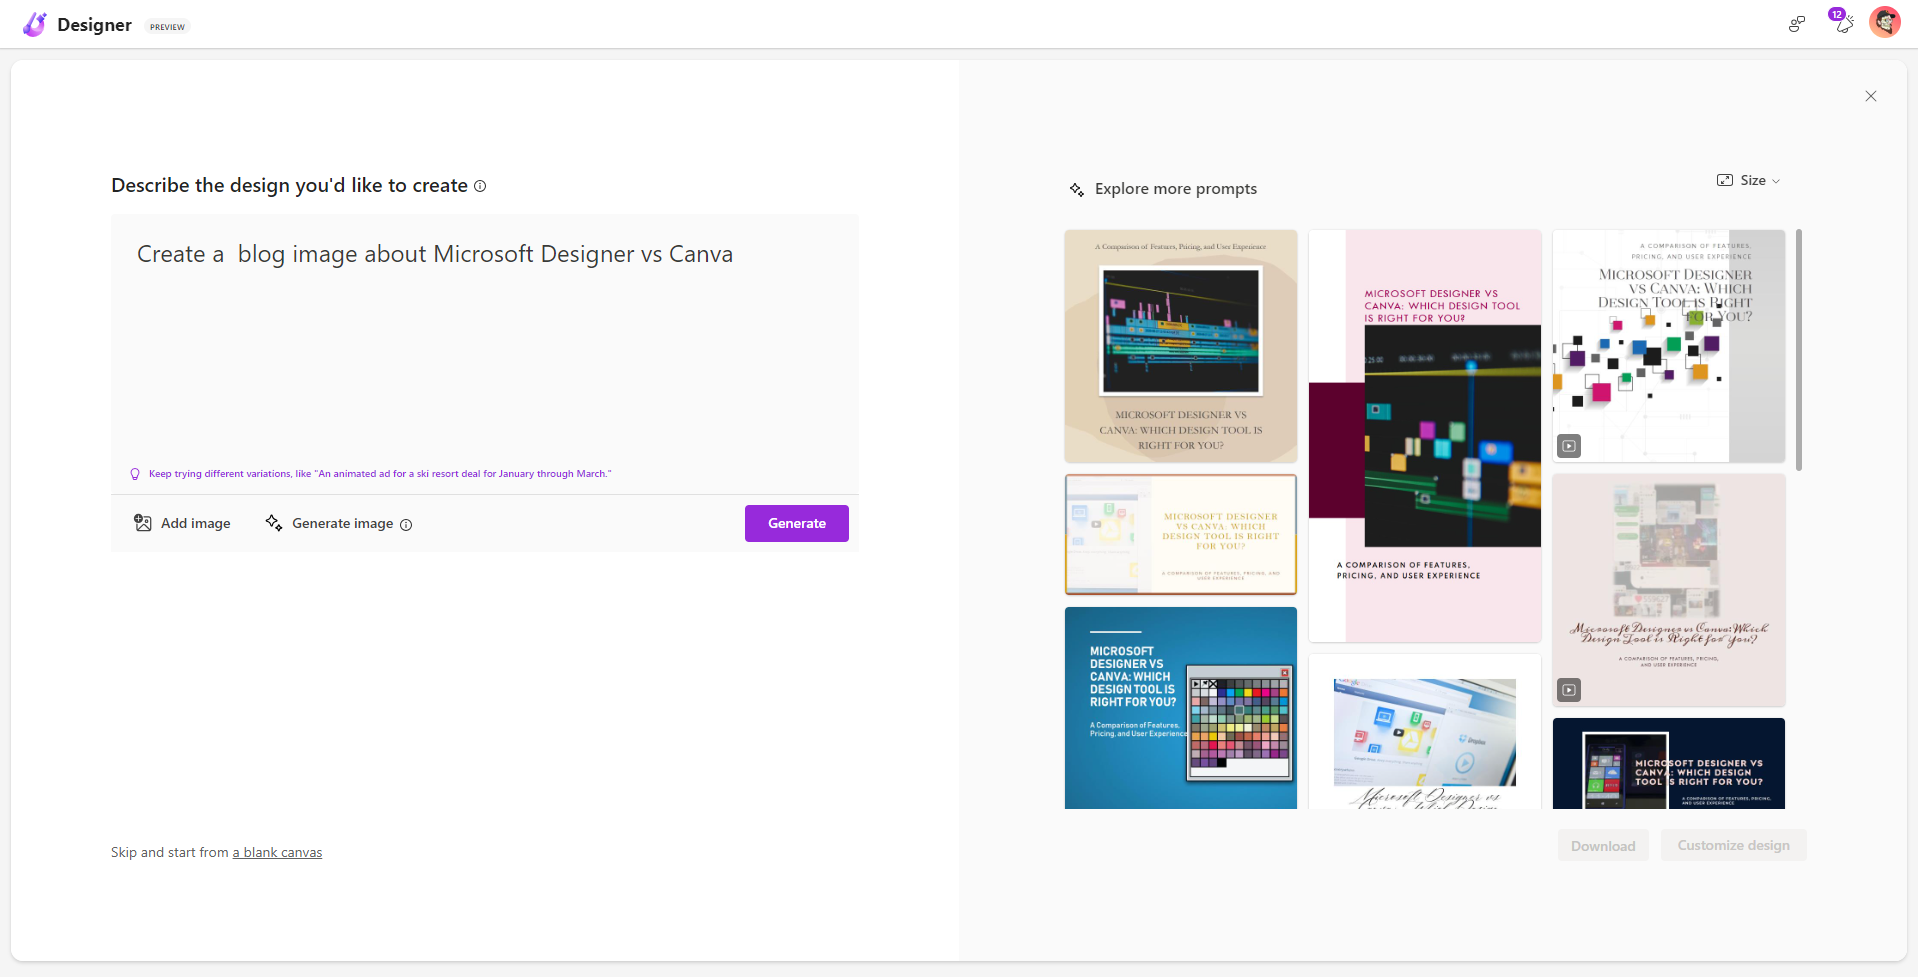Viewport: 1918px width, 977px height.
Task: Select the blue design with color palette
Action: [x=1181, y=708]
